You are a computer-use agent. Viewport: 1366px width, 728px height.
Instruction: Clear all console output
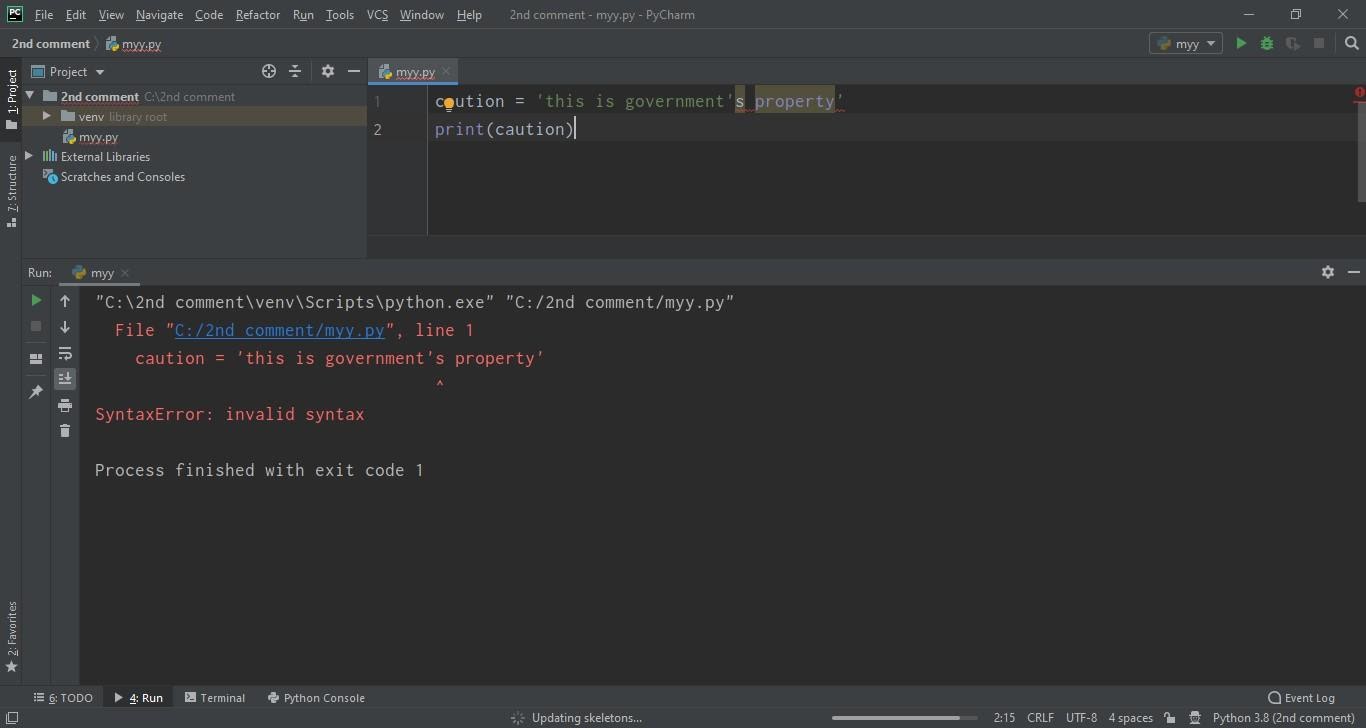[64, 430]
